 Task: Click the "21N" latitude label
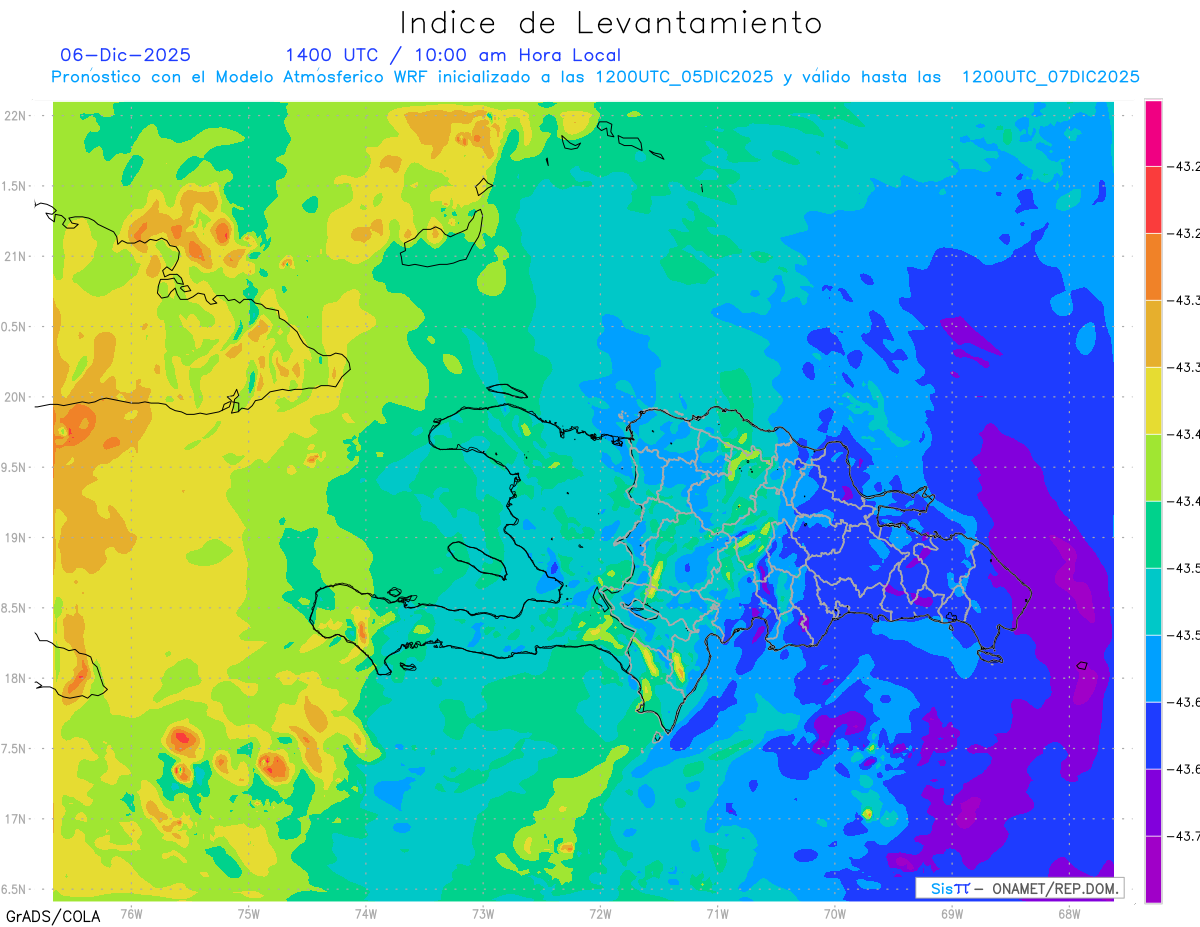tap(16, 257)
